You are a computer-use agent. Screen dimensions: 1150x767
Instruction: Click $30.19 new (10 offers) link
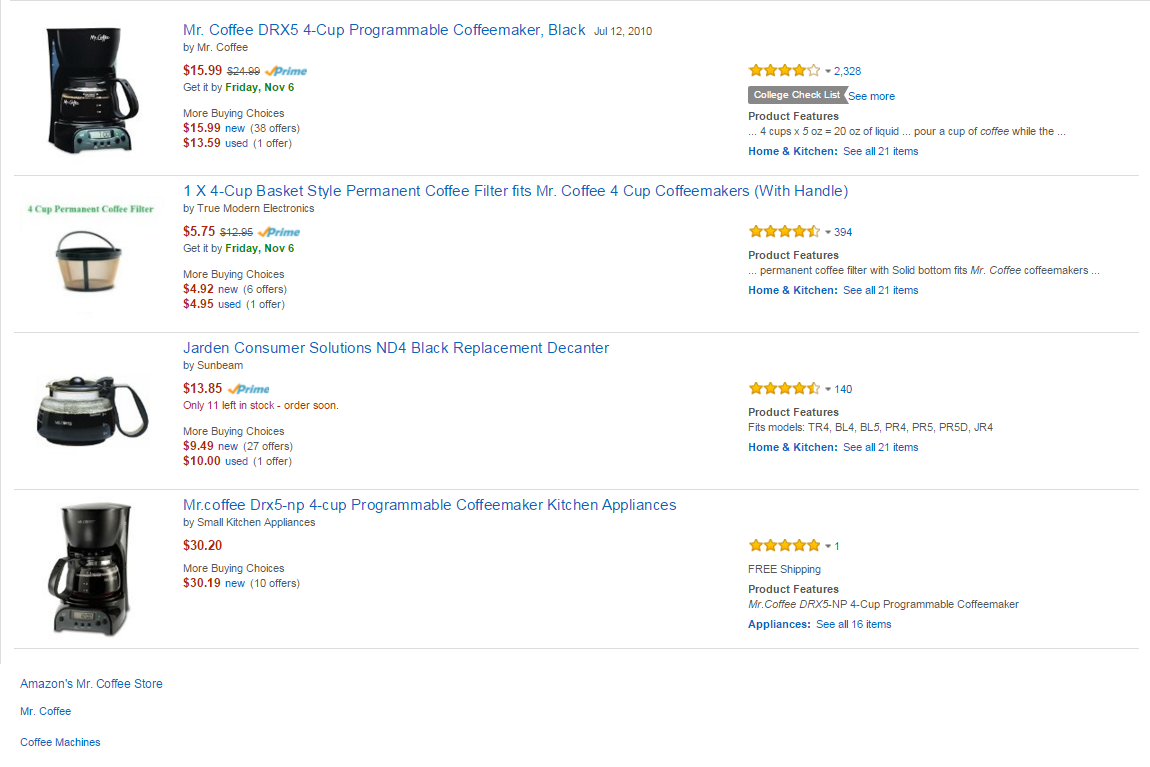pos(241,584)
